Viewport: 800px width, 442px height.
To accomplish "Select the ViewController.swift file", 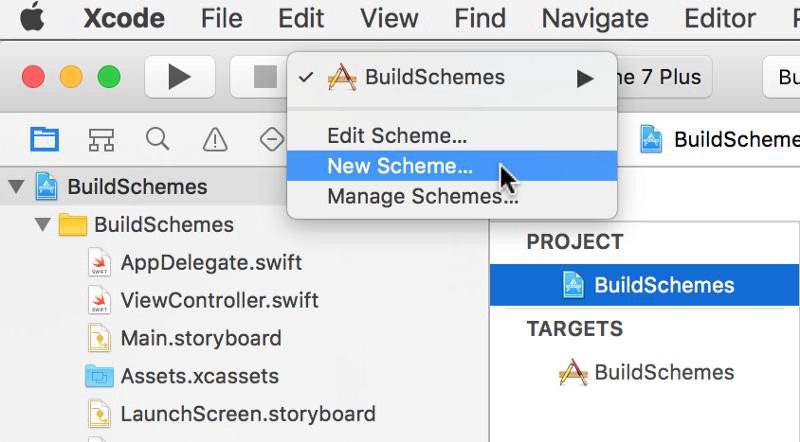I will pyautogui.click(x=219, y=301).
